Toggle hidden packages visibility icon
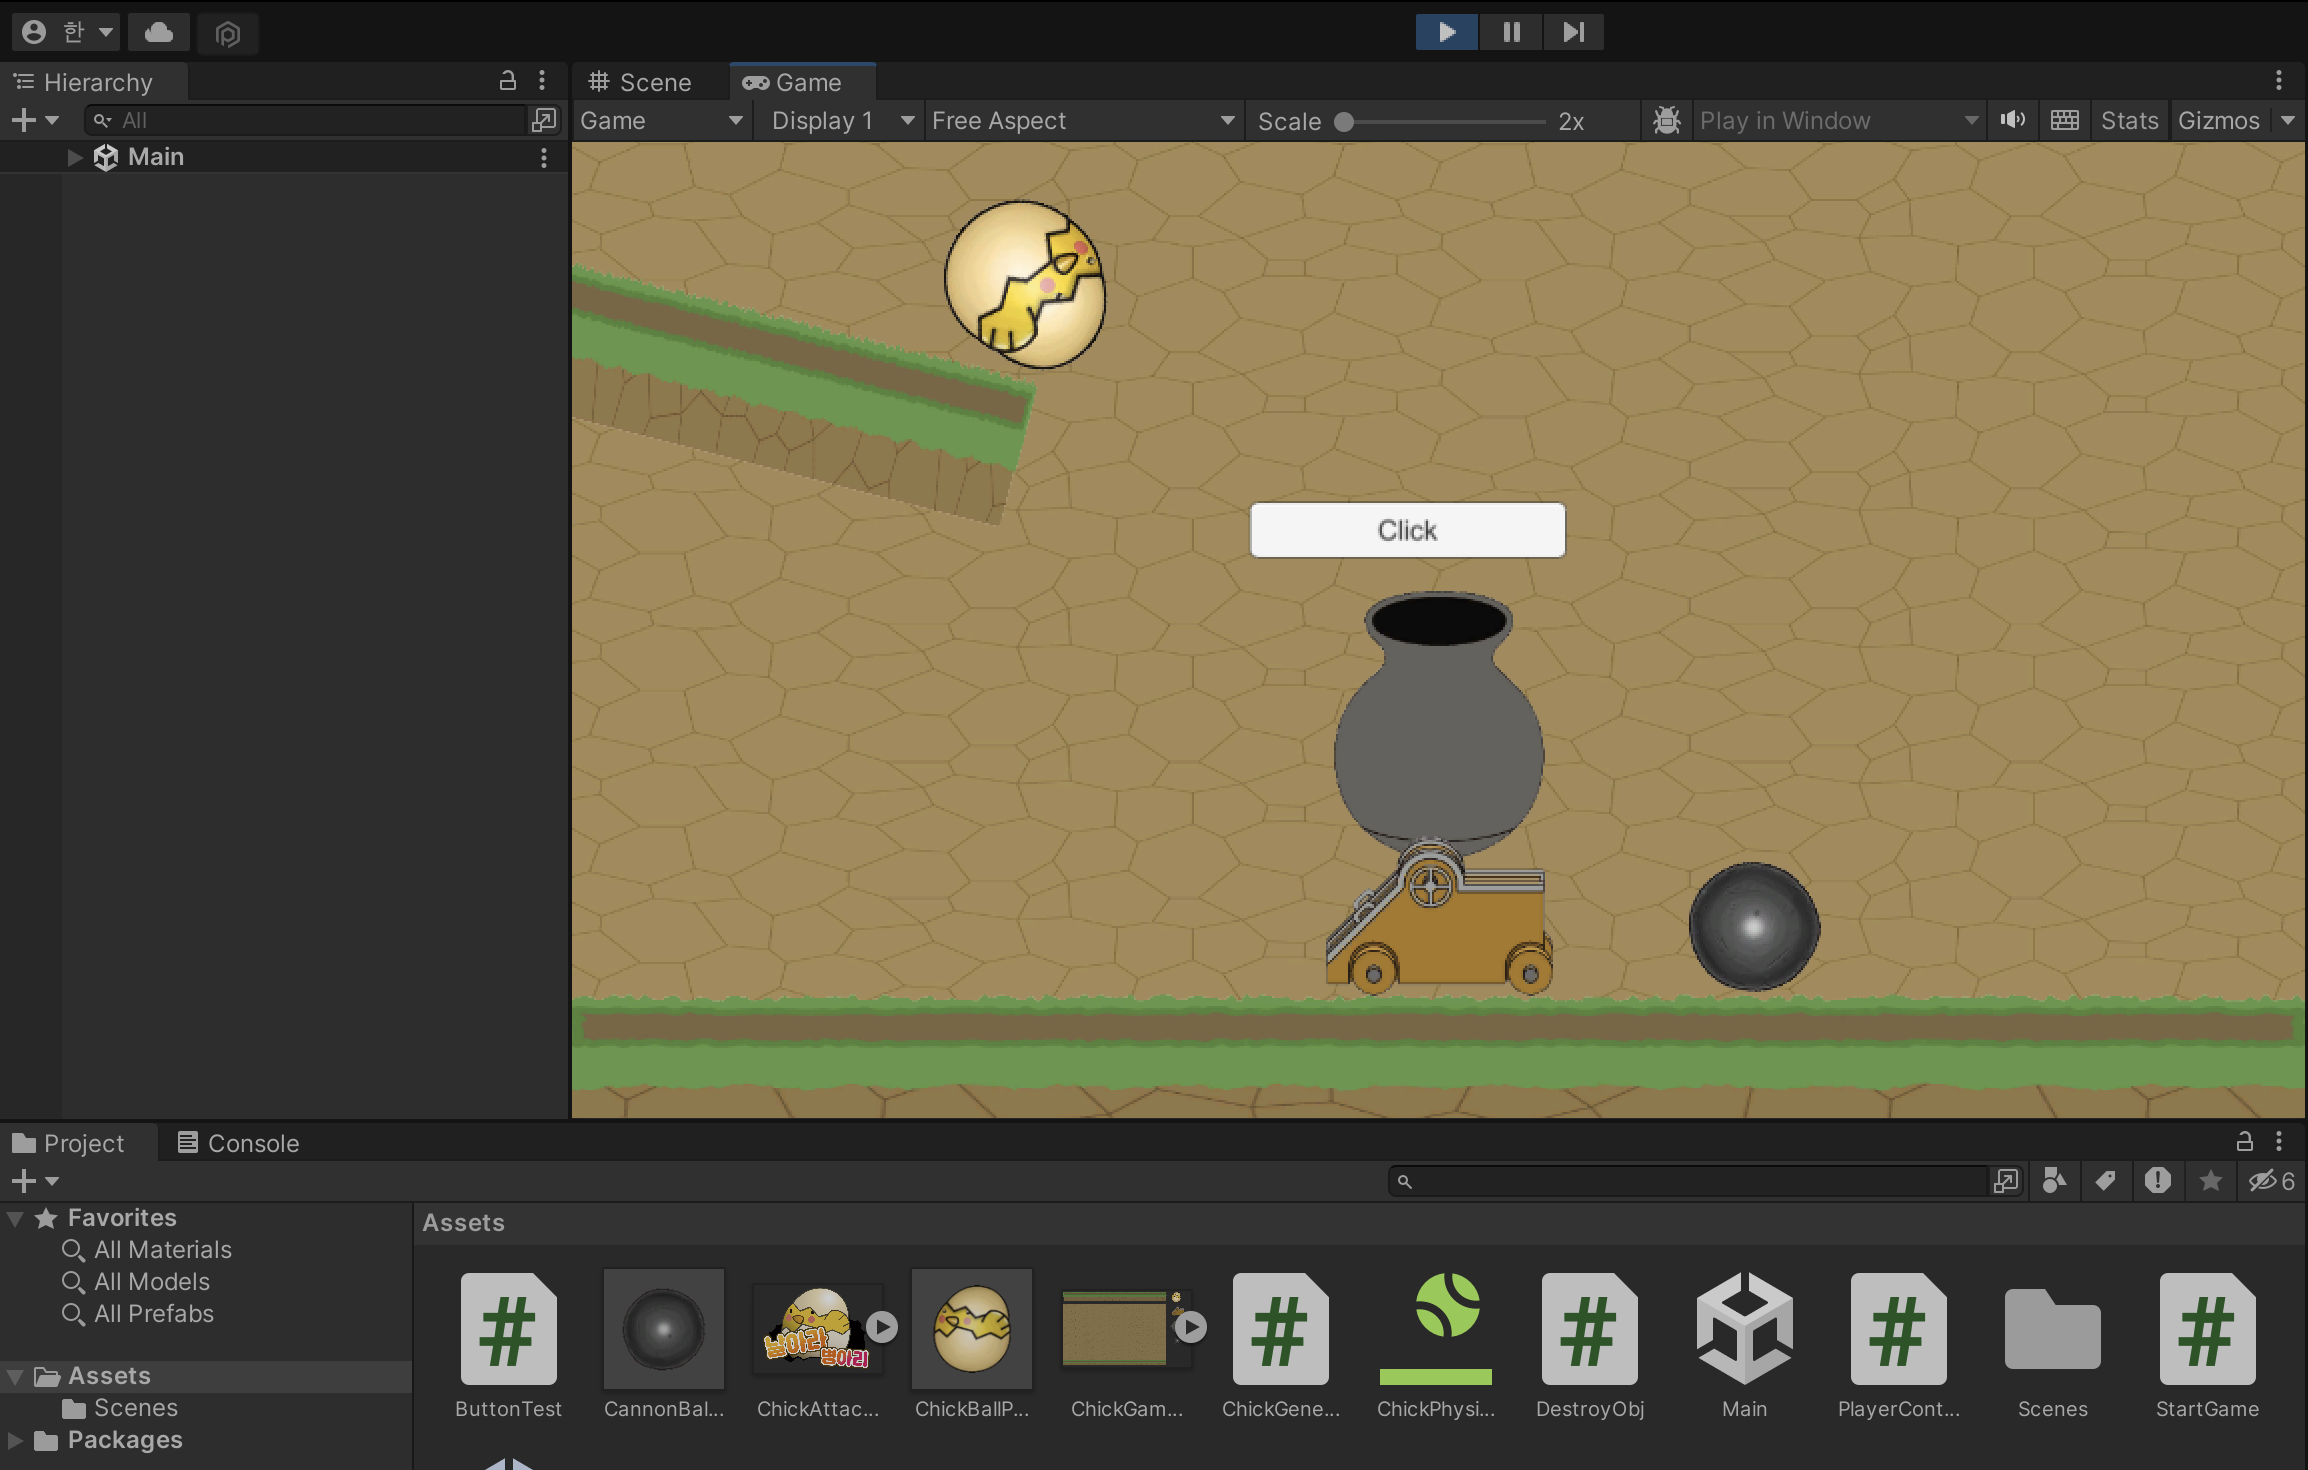The width and height of the screenshot is (2308, 1470). tap(2271, 1181)
